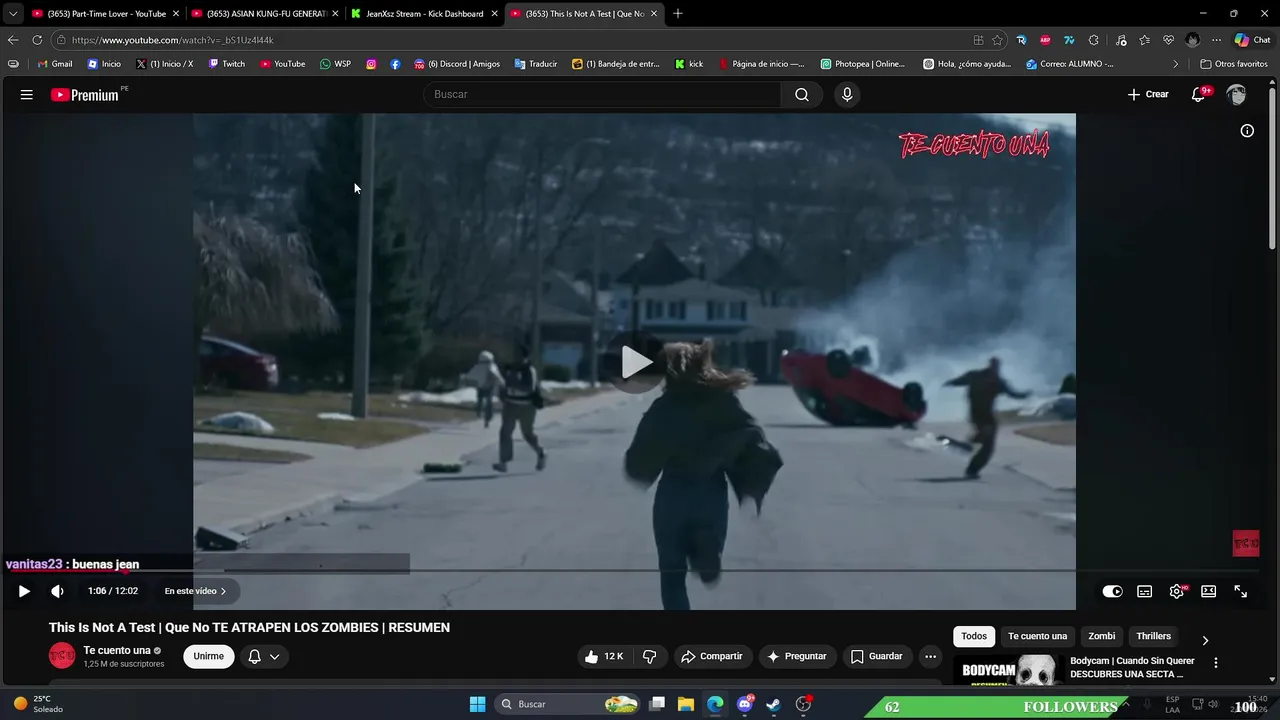Viewport: 1280px width, 720px height.
Task: Select the Thrillers filter chip
Action: tap(1153, 636)
